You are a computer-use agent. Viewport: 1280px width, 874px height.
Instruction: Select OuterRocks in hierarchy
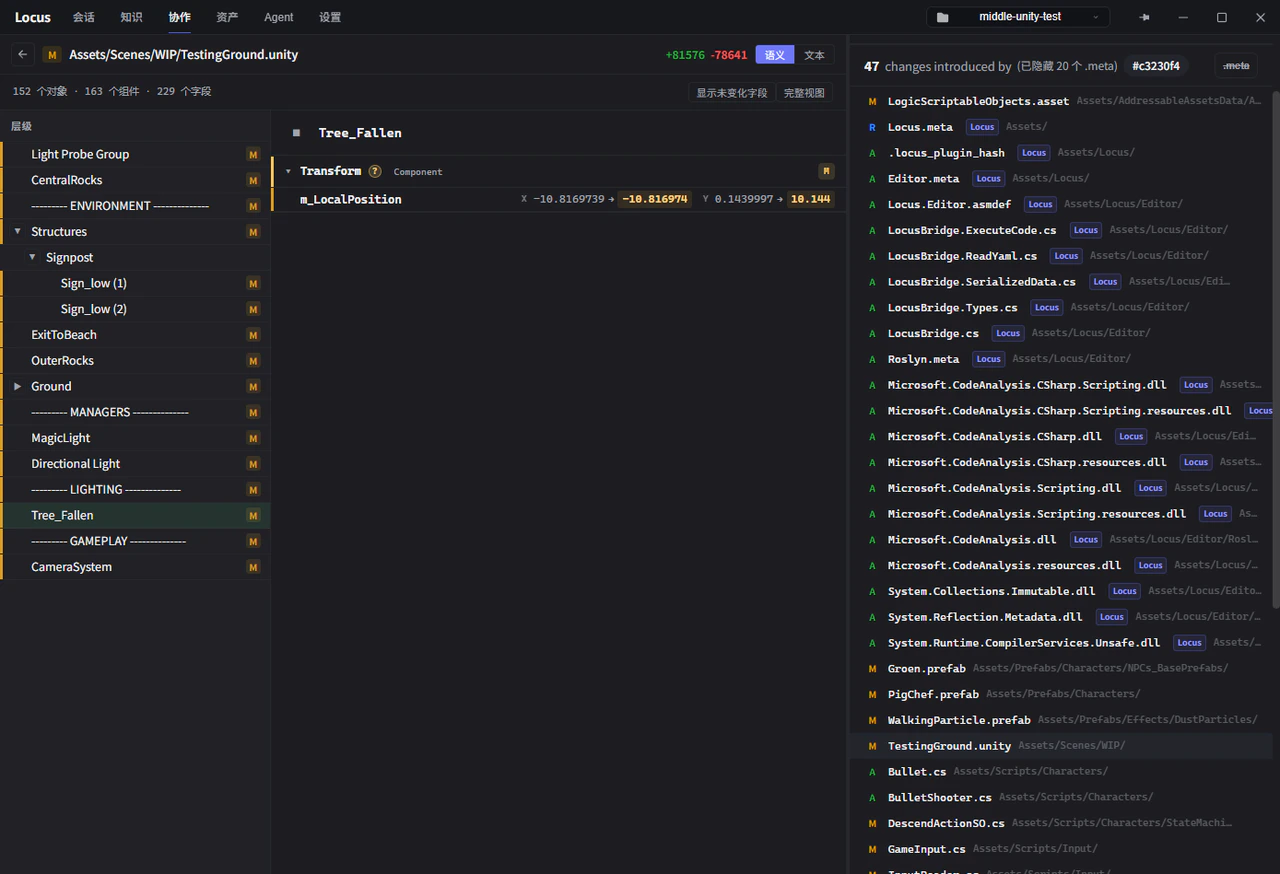(x=135, y=360)
